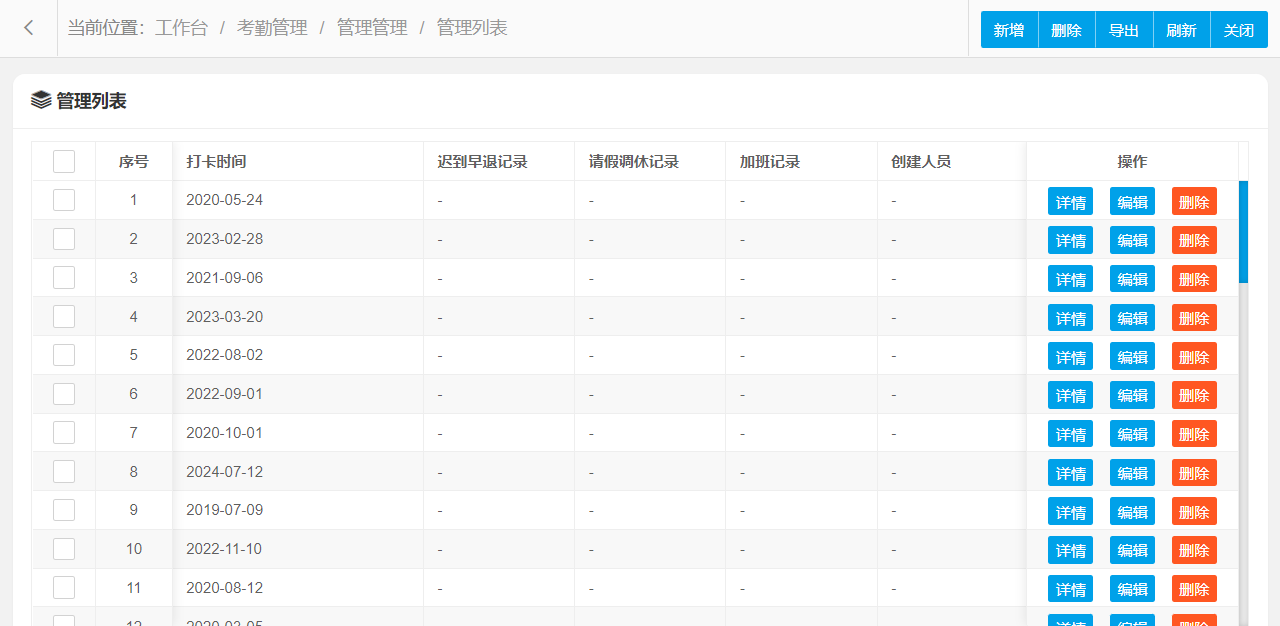Open 详情 for row 2023-02-28
This screenshot has width=1280, height=626.
[1070, 240]
